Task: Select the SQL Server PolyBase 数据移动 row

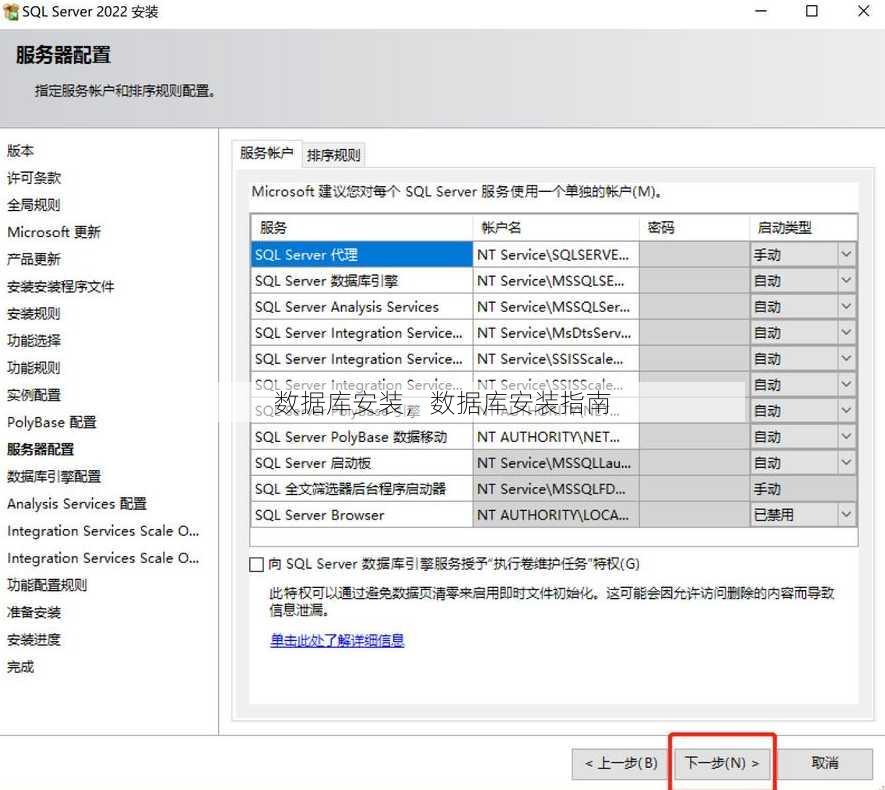Action: coord(361,437)
